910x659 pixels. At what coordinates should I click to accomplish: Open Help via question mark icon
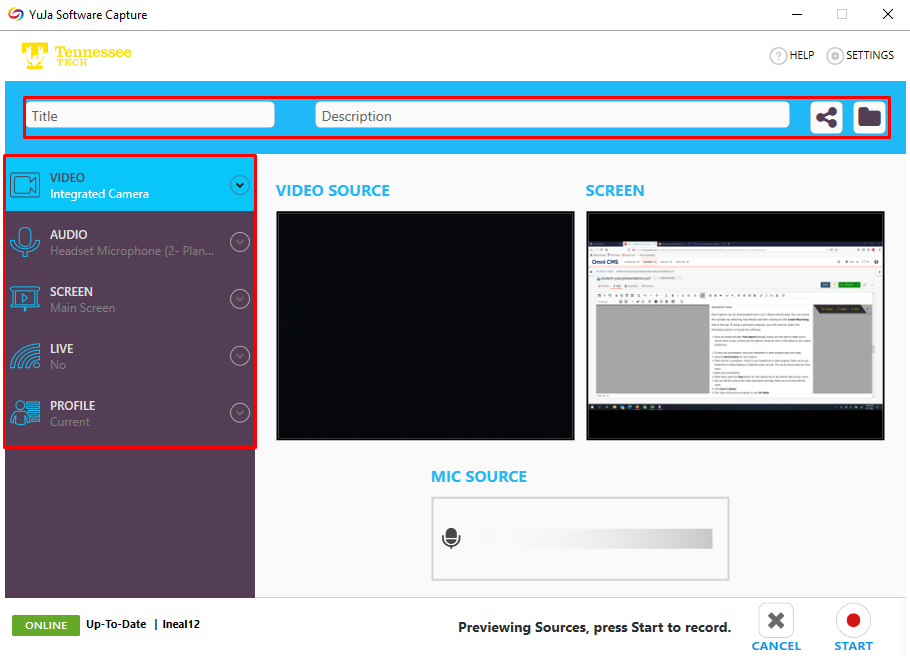pos(778,56)
